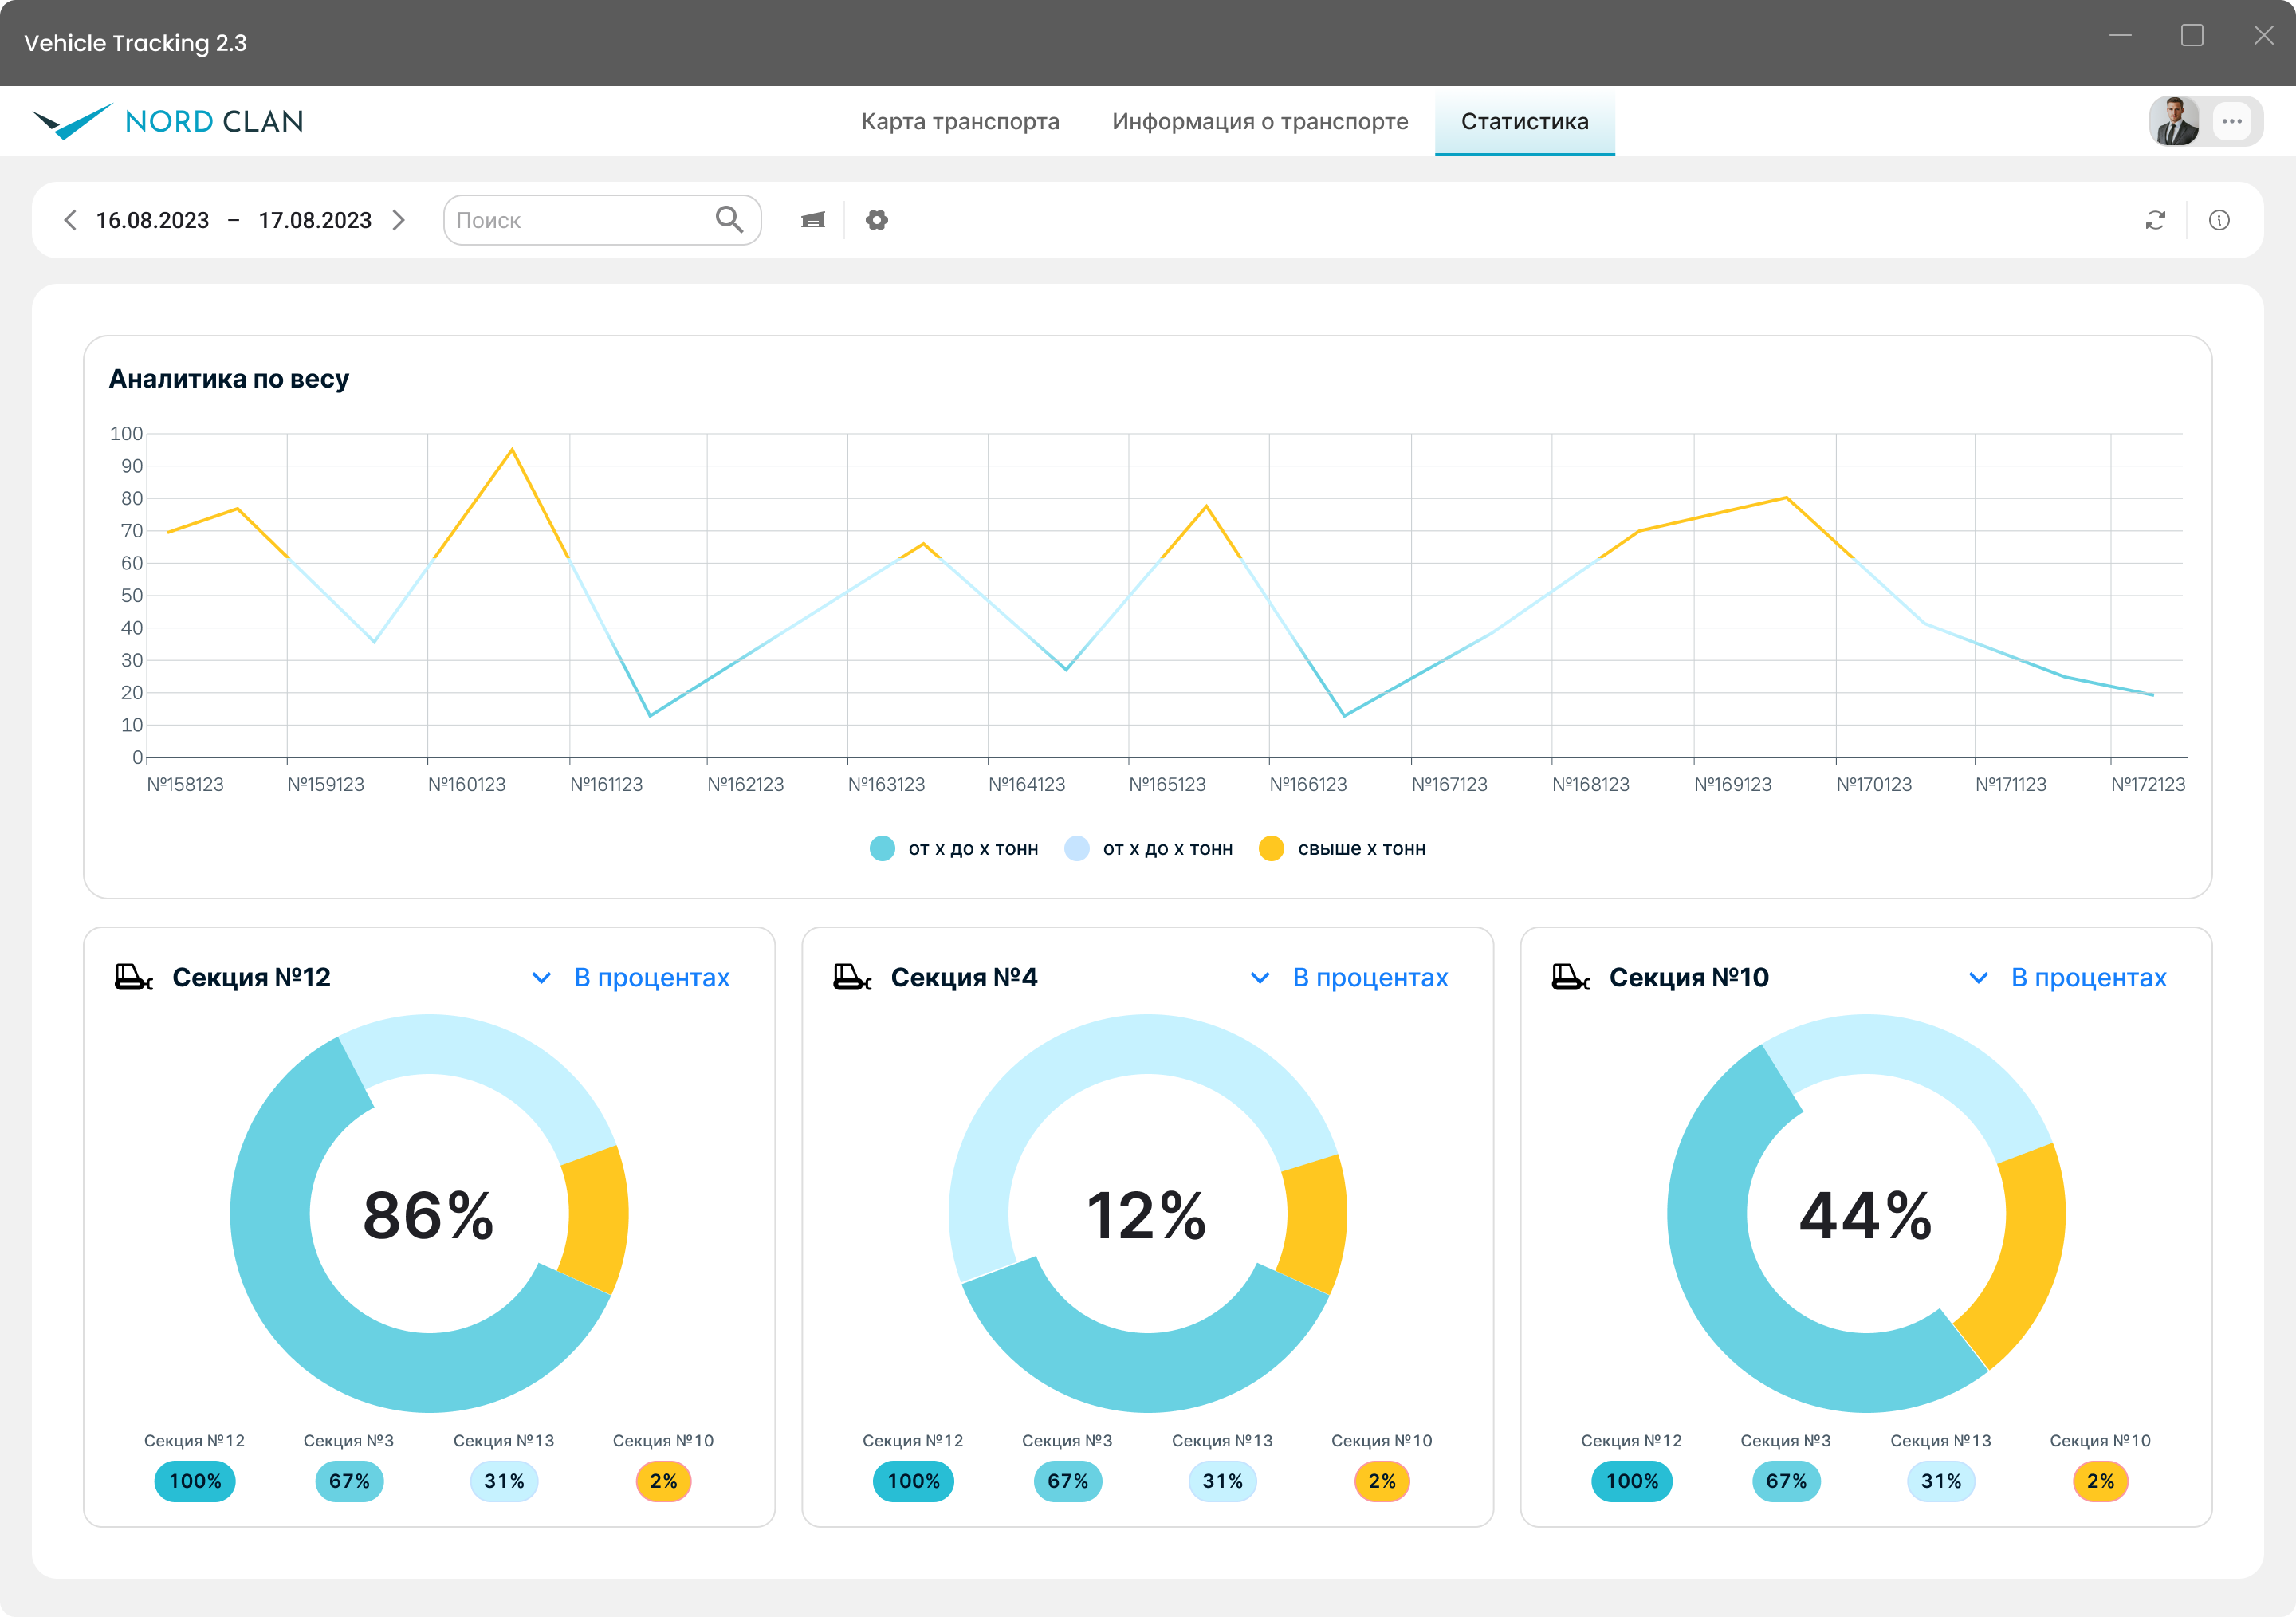The height and width of the screenshot is (1617, 2296).
Task: Click the truck filter icon in the toolbar
Action: click(x=813, y=220)
